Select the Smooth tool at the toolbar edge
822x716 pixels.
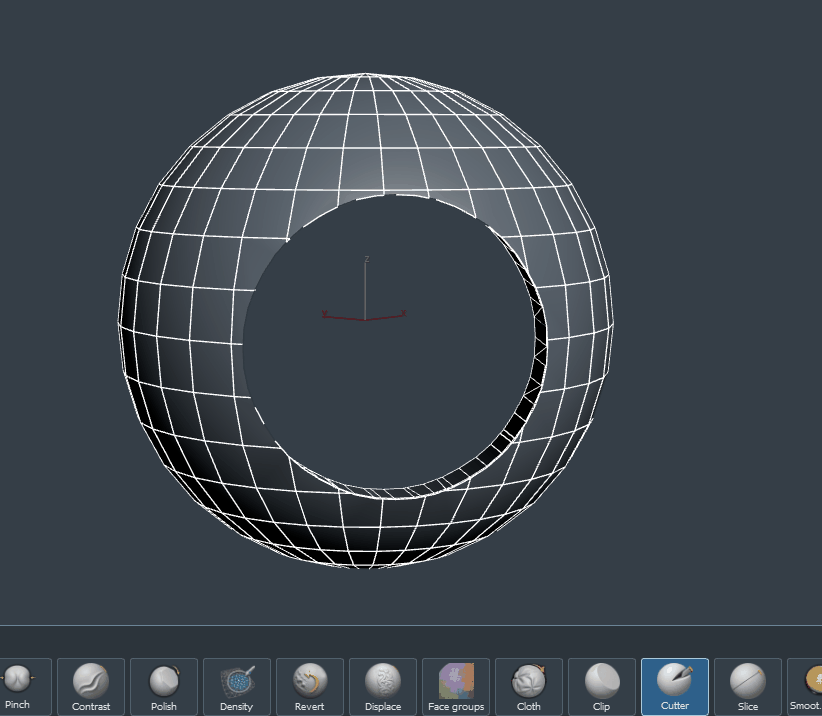[x=805, y=687]
